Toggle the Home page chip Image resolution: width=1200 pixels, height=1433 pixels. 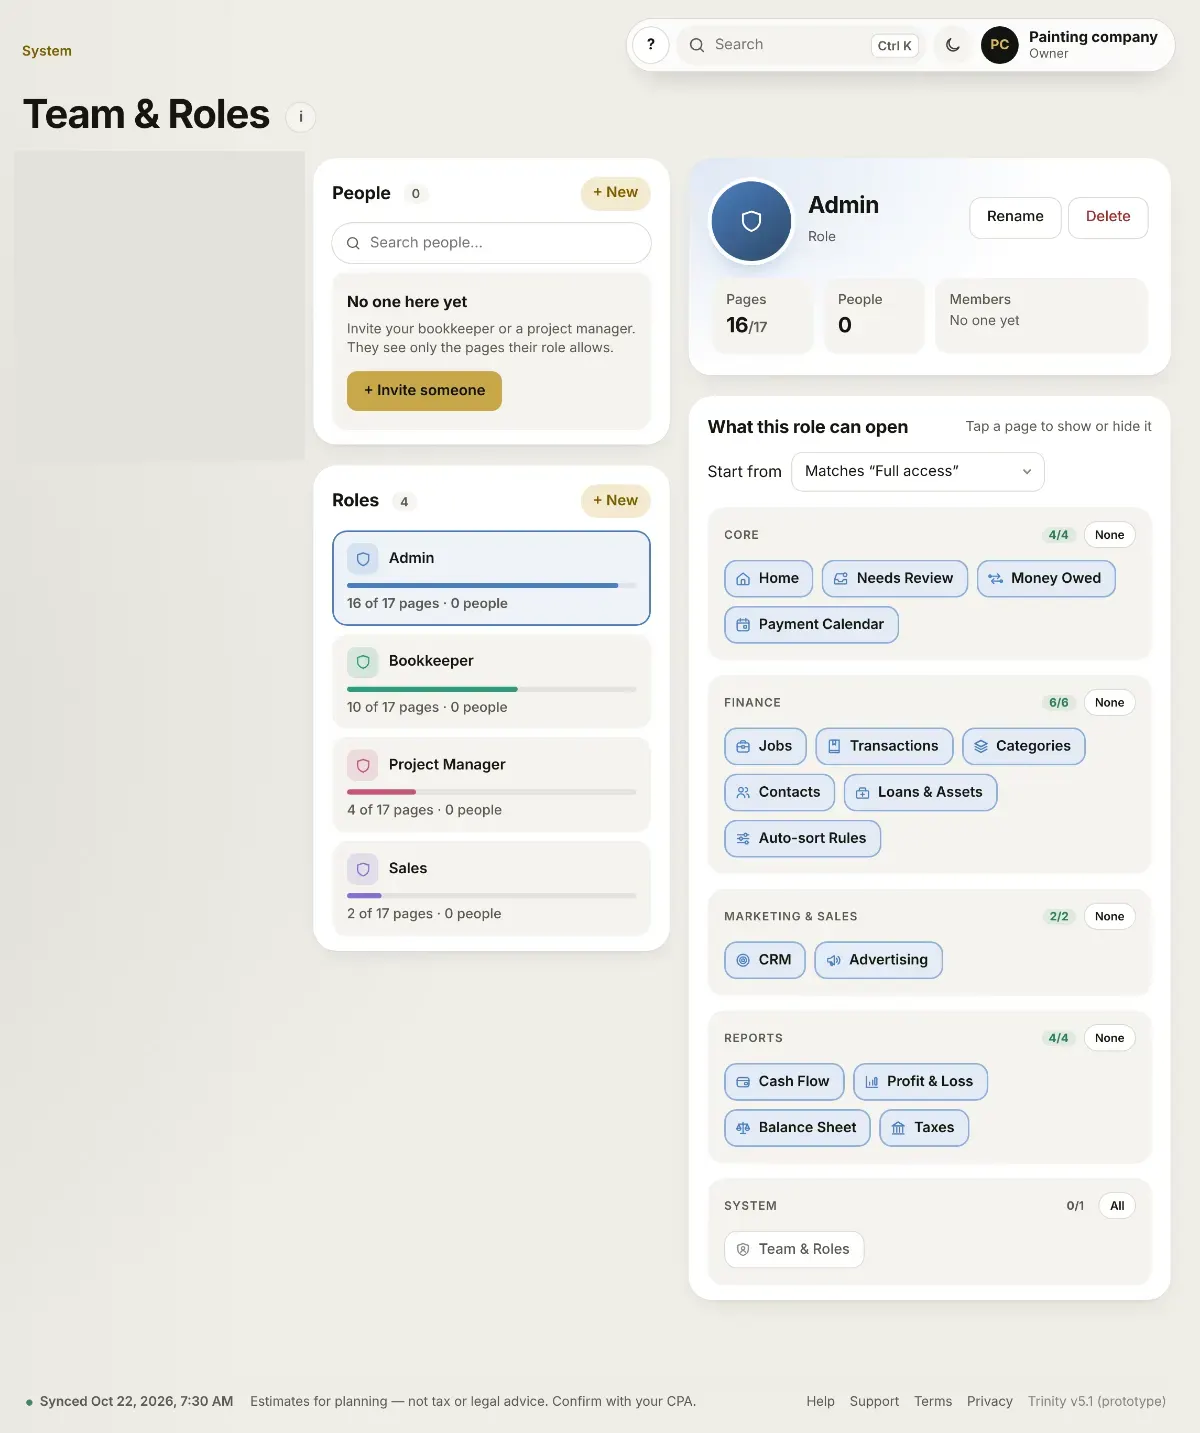(768, 578)
